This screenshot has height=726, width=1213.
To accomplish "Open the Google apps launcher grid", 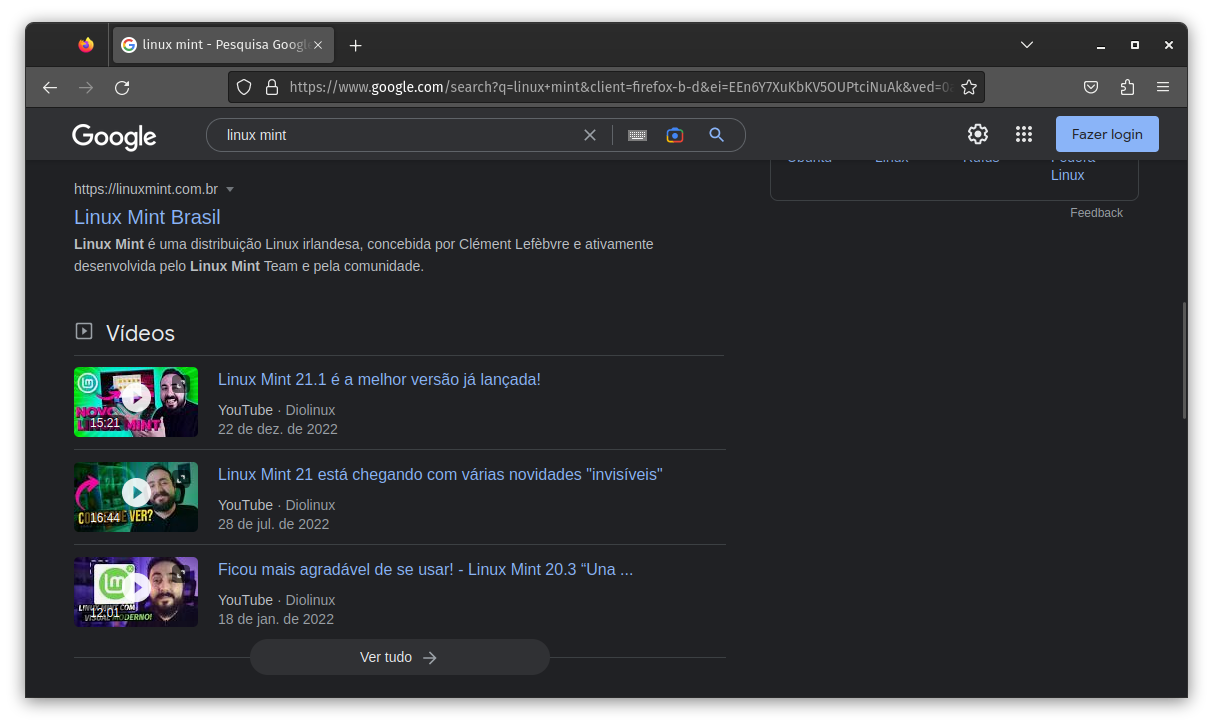I will click(1023, 133).
